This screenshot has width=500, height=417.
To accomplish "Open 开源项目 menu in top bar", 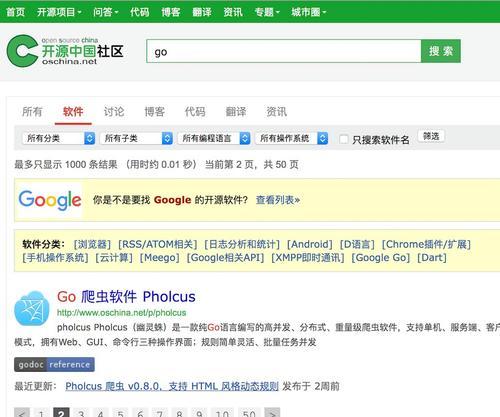I will tap(59, 12).
